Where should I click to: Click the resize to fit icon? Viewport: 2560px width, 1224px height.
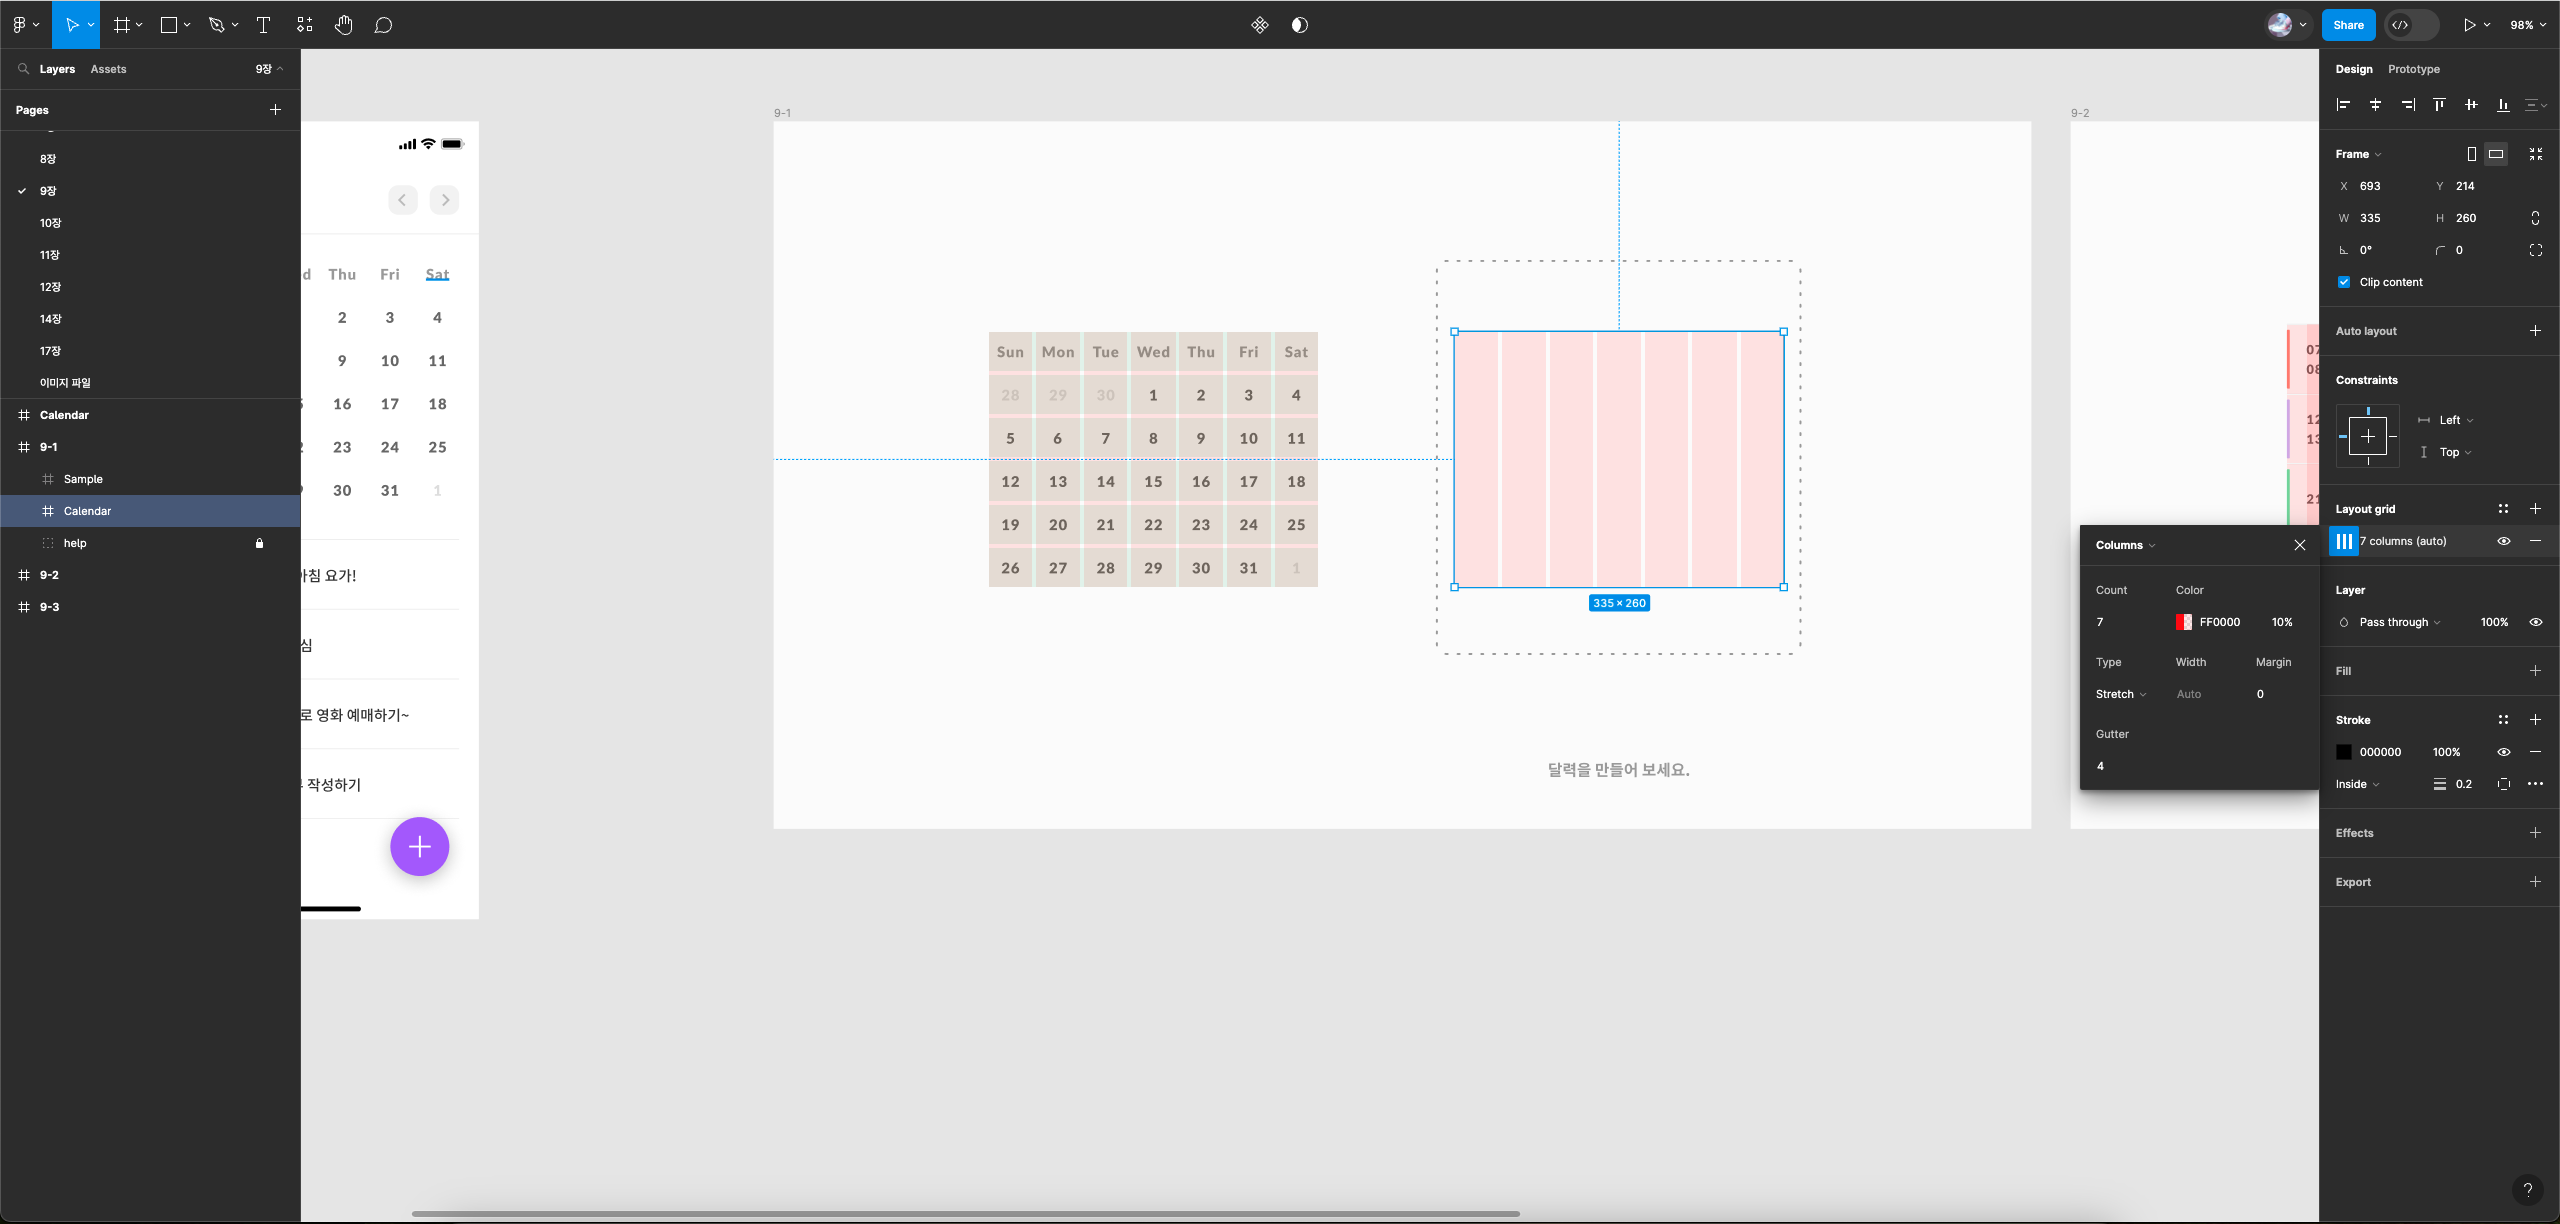pos(2536,154)
